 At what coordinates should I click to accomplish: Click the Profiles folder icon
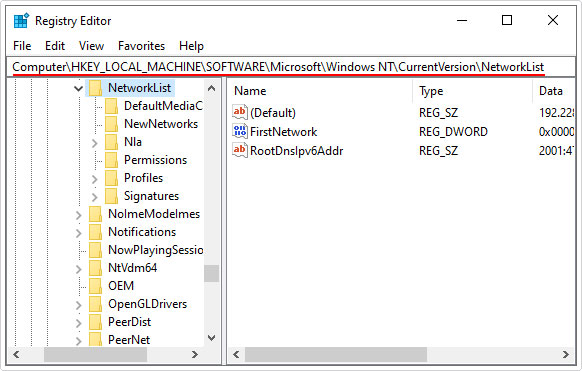[x=111, y=178]
